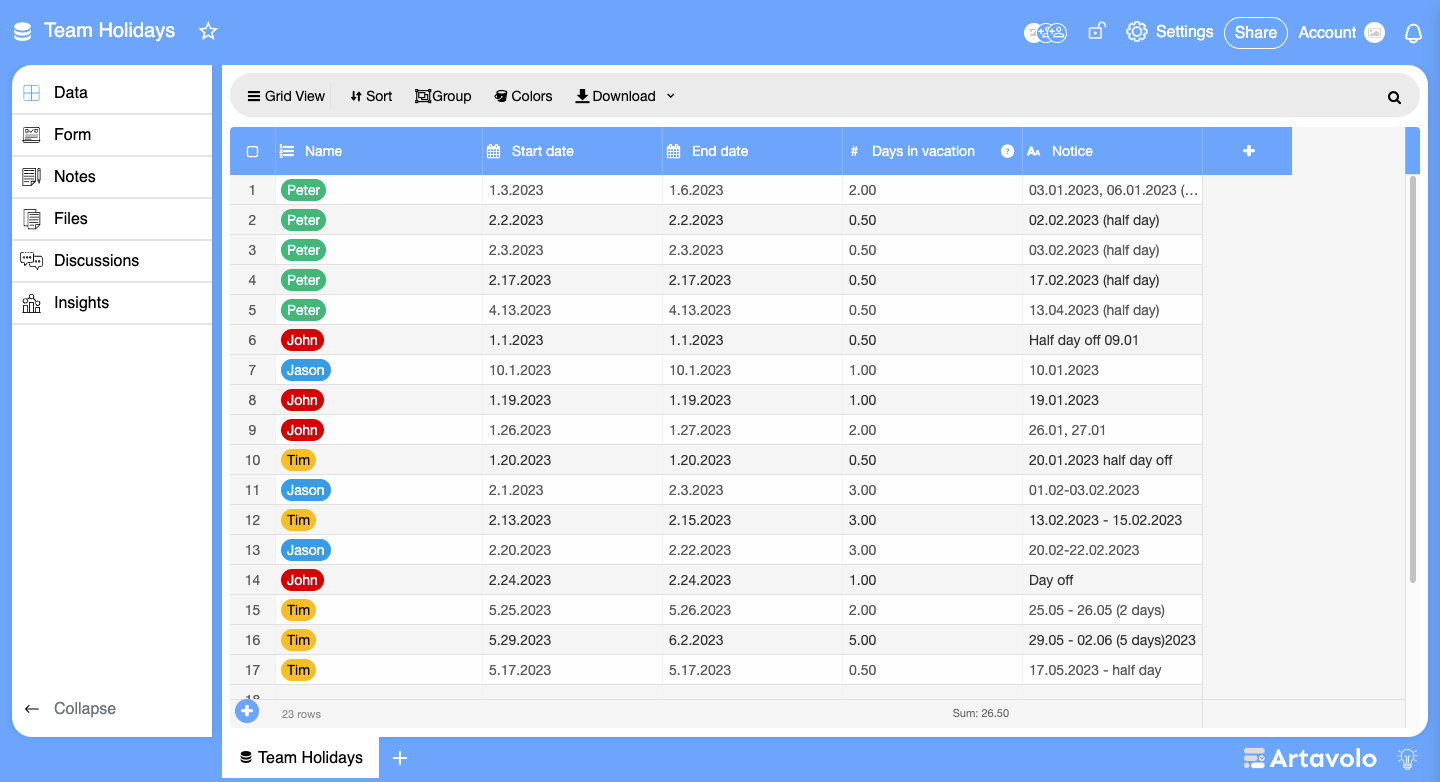Screen dimensions: 1440x782
Task: Open the Notes section in the sidebar
Action: [112, 177]
